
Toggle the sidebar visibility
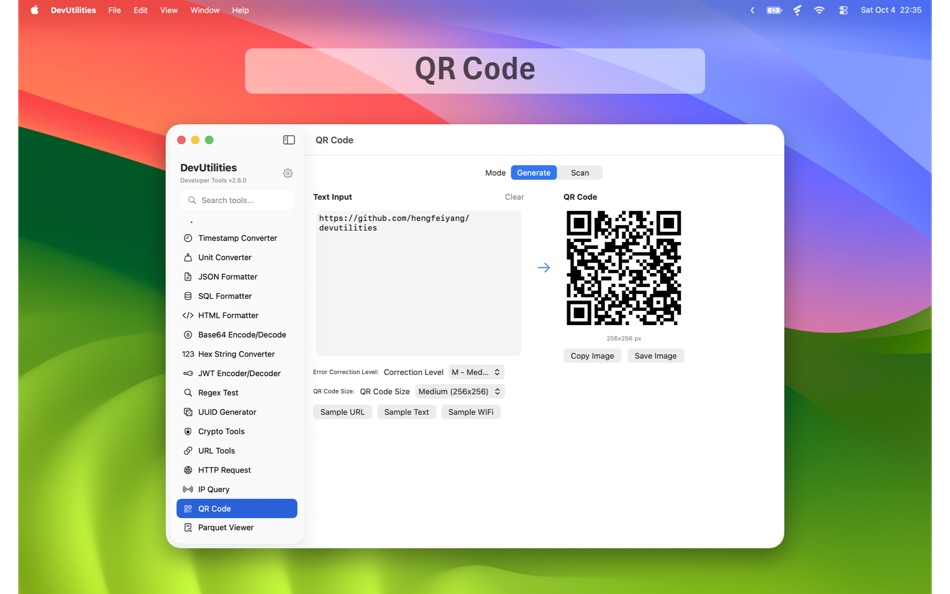click(289, 139)
